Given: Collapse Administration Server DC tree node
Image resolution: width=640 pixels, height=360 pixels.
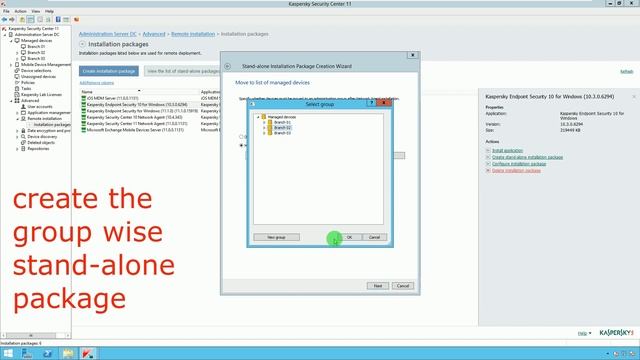Looking at the screenshot, I should click(5, 35).
